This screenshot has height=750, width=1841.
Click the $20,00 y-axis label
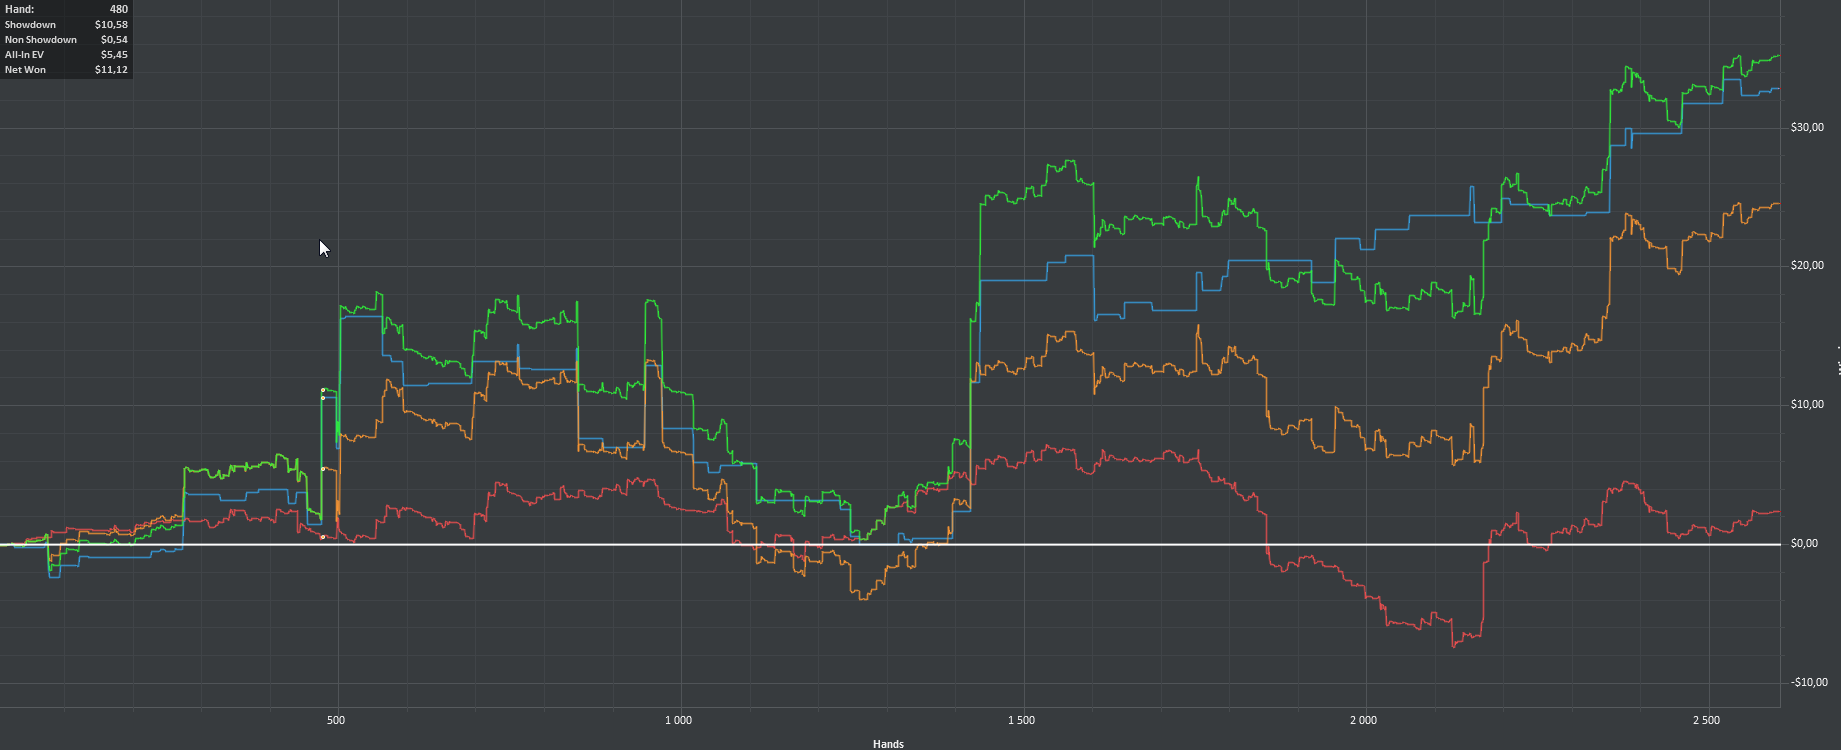tap(1807, 266)
